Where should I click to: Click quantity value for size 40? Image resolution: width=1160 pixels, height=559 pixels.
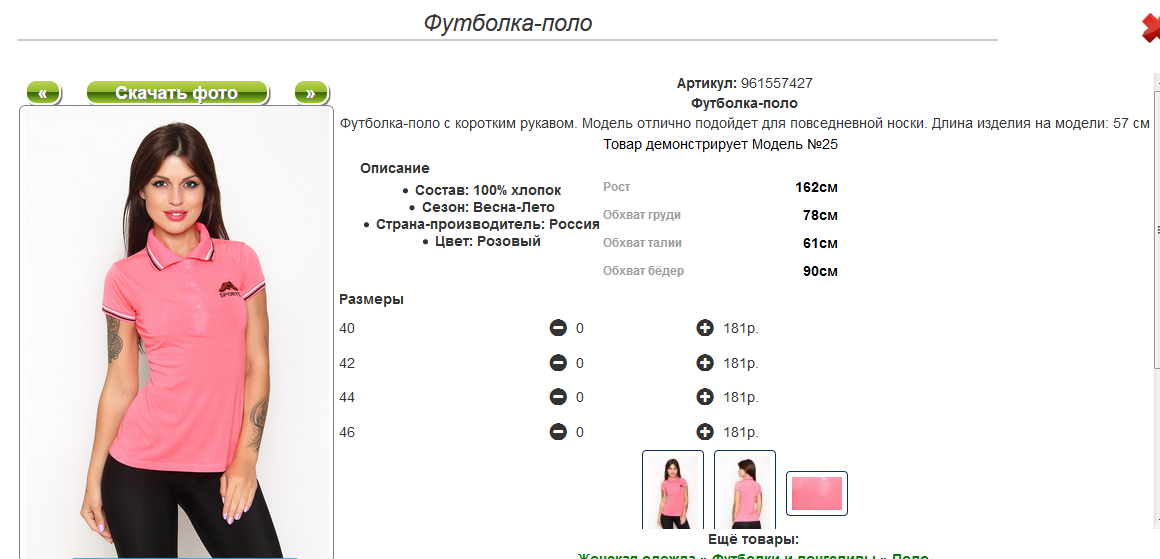[x=580, y=328]
